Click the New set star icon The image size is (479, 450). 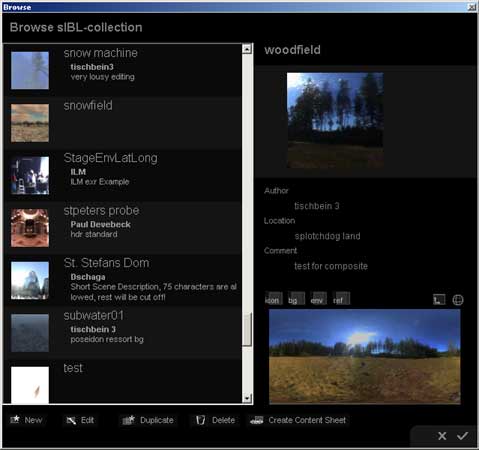click(x=15, y=420)
